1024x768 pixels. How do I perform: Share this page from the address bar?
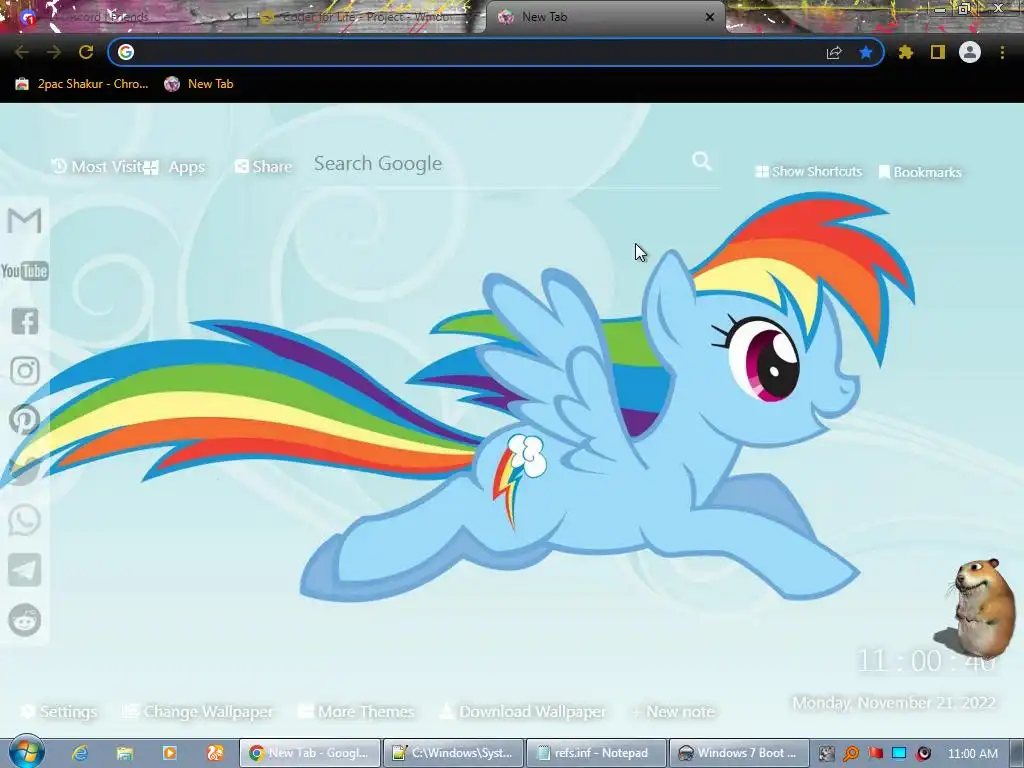click(834, 52)
